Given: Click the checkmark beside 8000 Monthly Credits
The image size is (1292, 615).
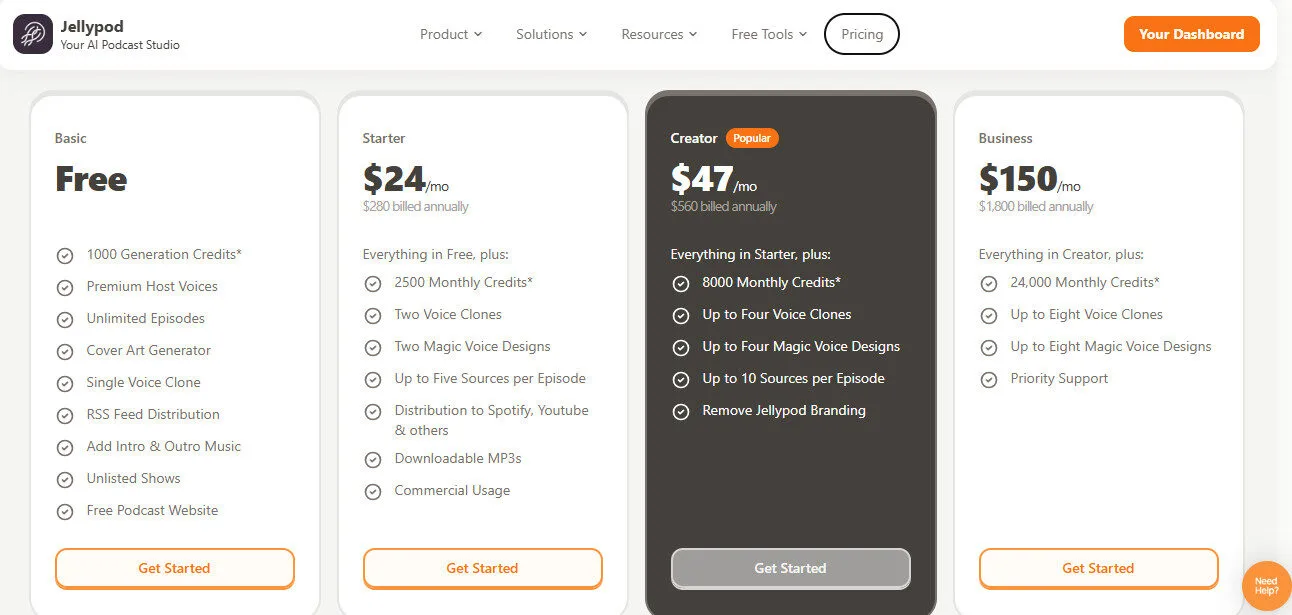Looking at the screenshot, I should coord(681,283).
